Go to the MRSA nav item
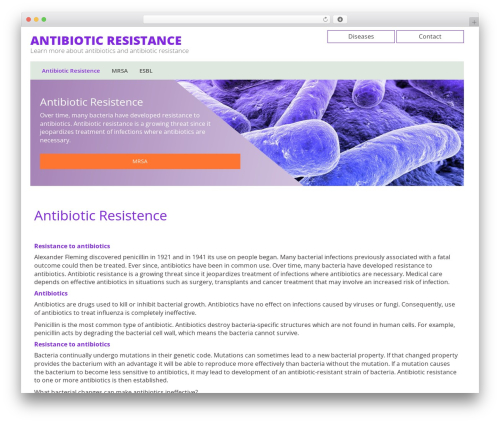The width and height of the screenshot is (500, 423). [120, 71]
